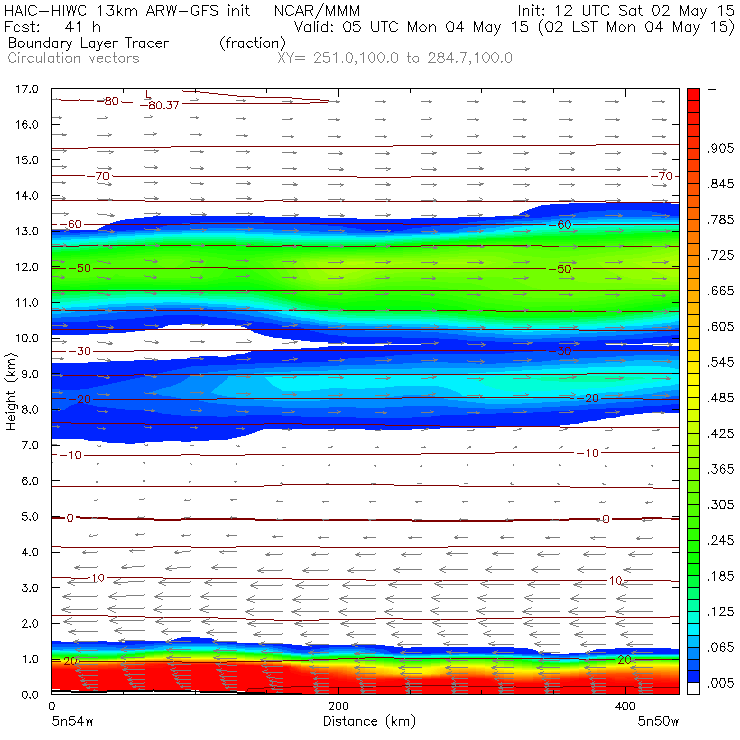Click the '200' distance tick label
Viewport: 740px width, 740px height.
(338, 706)
